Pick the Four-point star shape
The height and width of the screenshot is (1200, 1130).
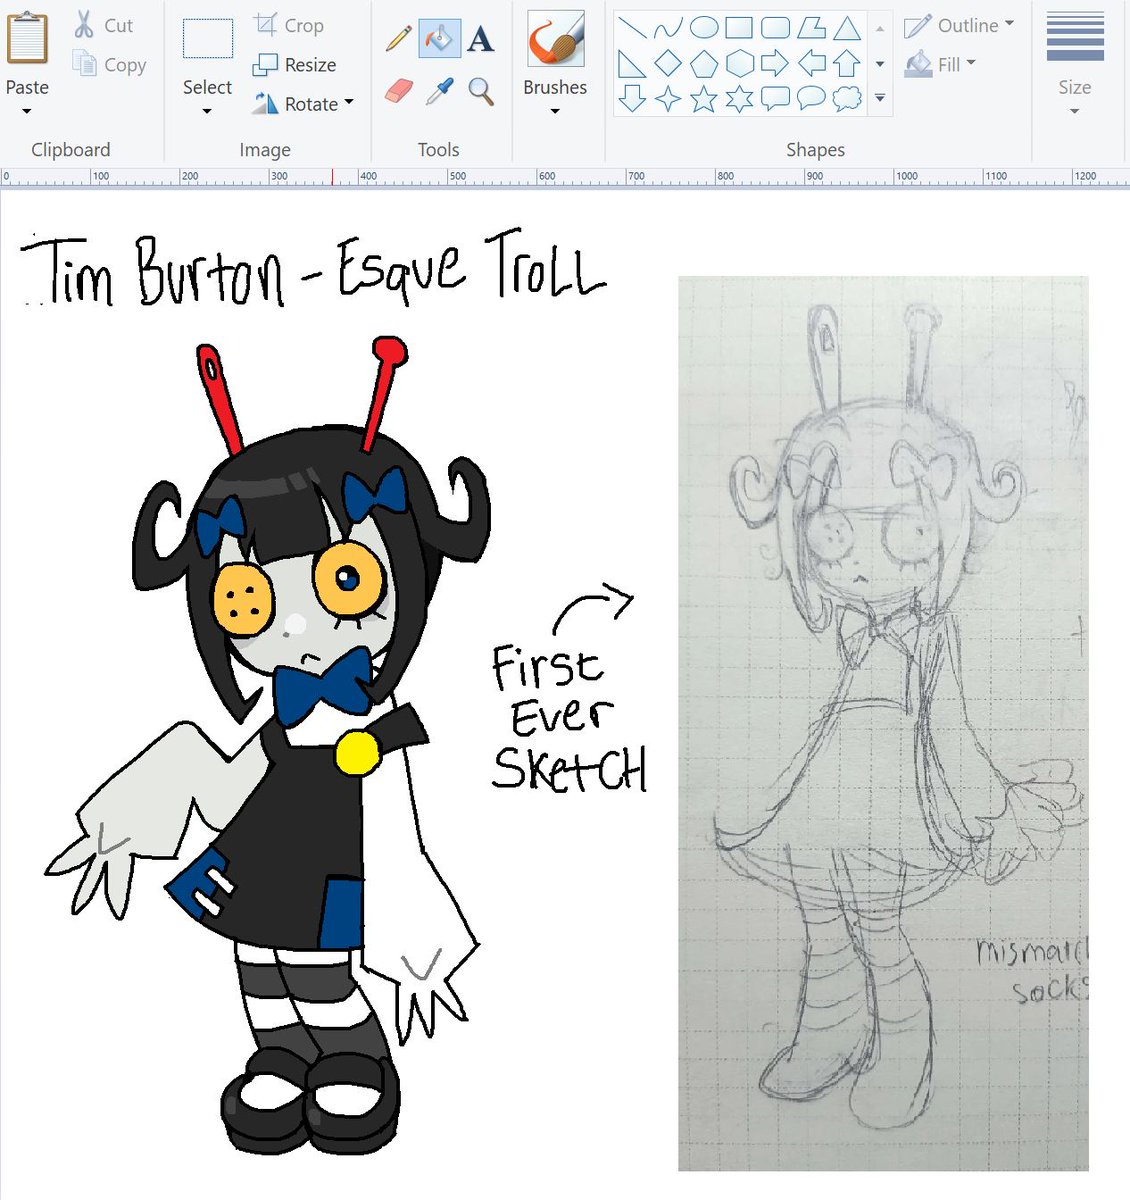(668, 98)
